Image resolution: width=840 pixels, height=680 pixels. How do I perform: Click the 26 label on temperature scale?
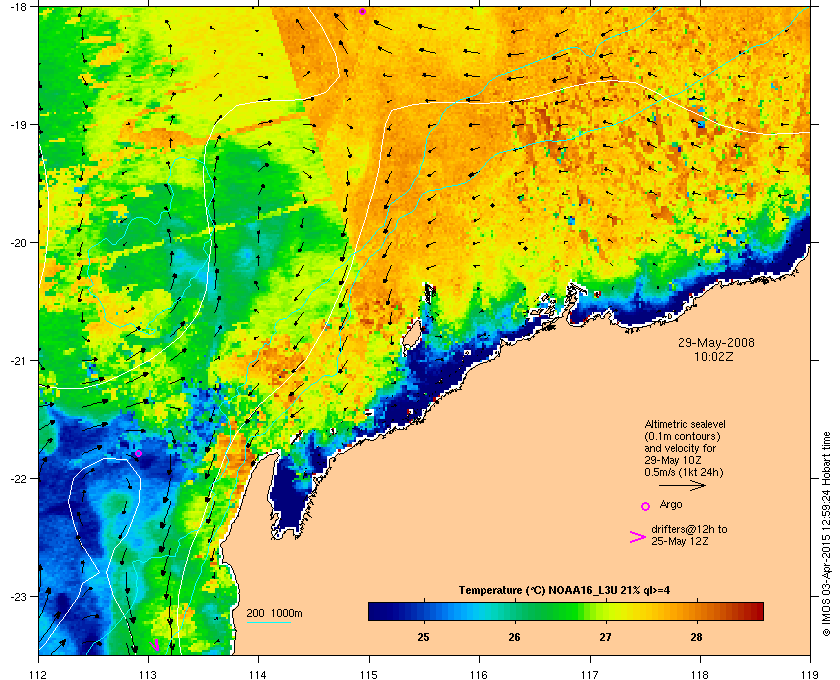coord(514,637)
